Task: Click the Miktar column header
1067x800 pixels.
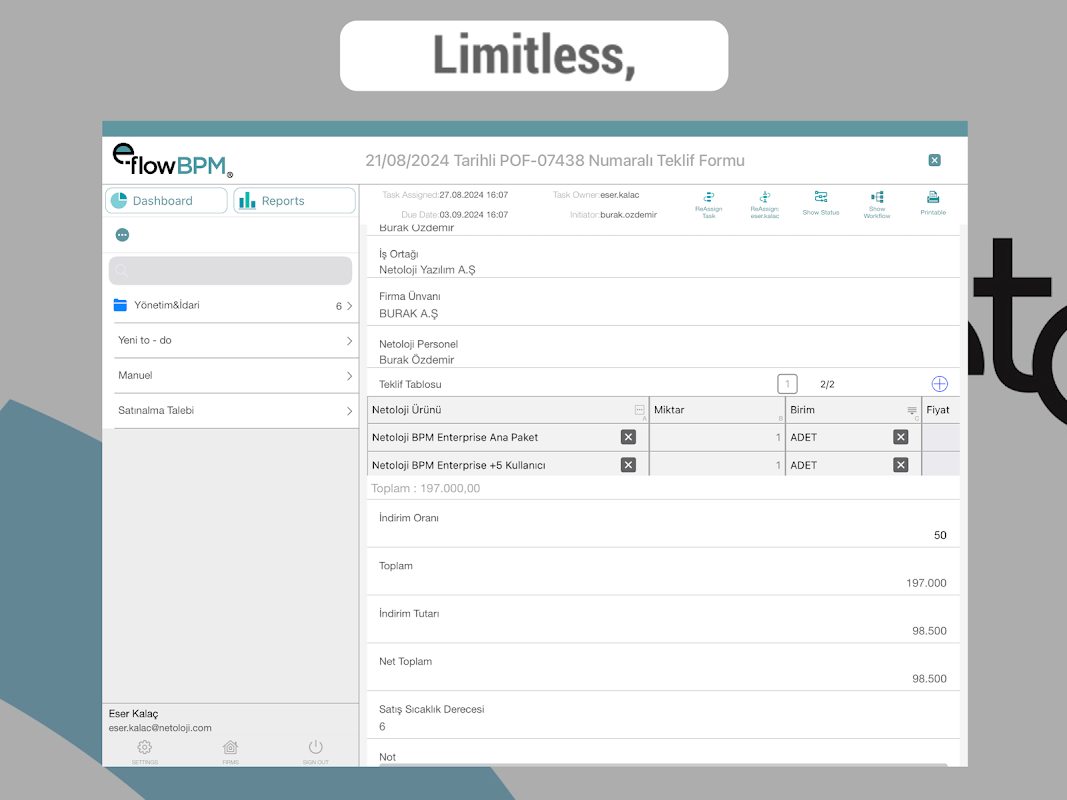Action: point(717,410)
